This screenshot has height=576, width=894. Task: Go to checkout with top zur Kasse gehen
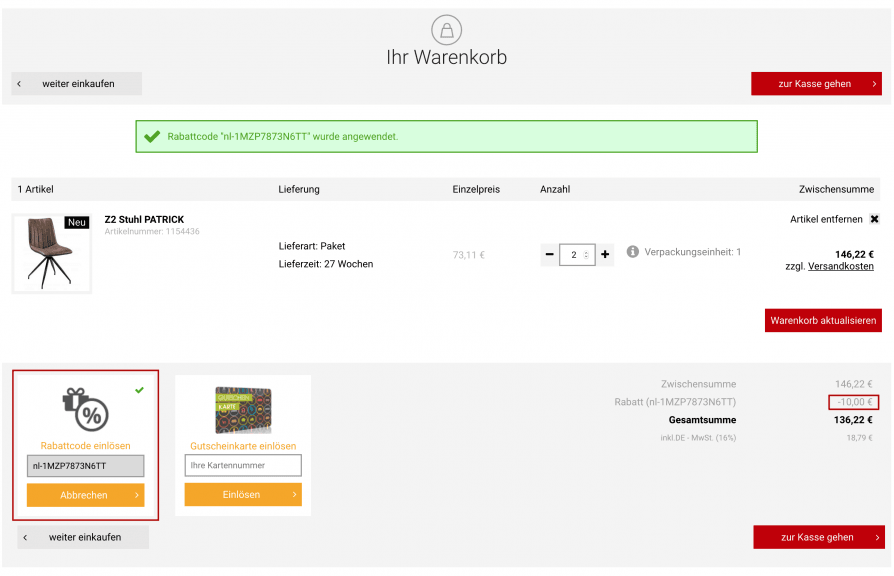[816, 84]
